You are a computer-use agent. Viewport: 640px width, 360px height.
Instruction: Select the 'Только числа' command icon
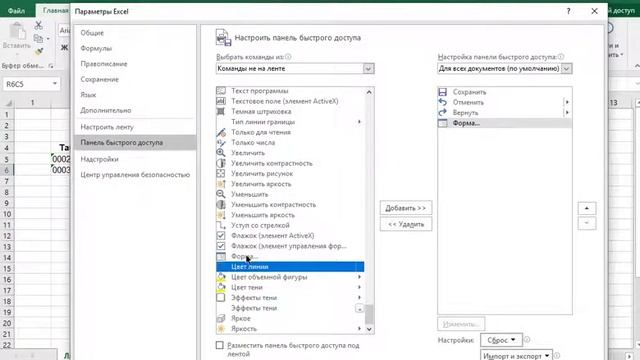click(x=221, y=142)
